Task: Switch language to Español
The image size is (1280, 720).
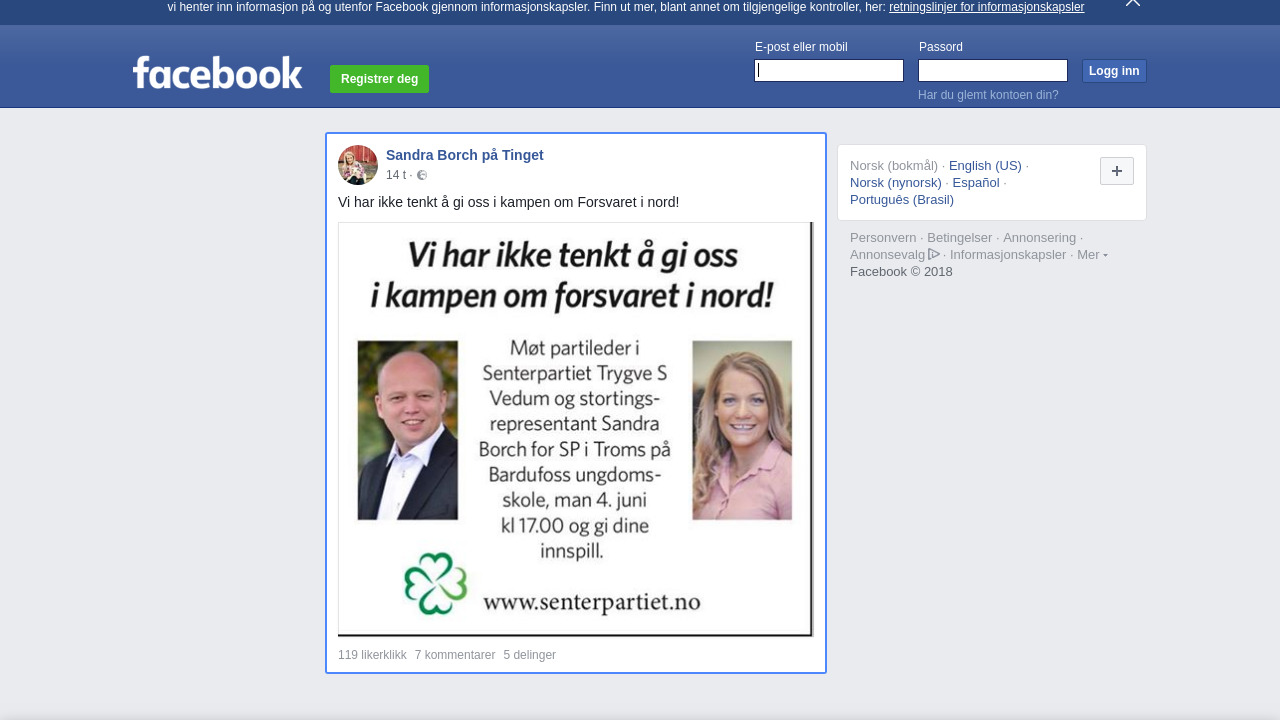Action: point(976,183)
